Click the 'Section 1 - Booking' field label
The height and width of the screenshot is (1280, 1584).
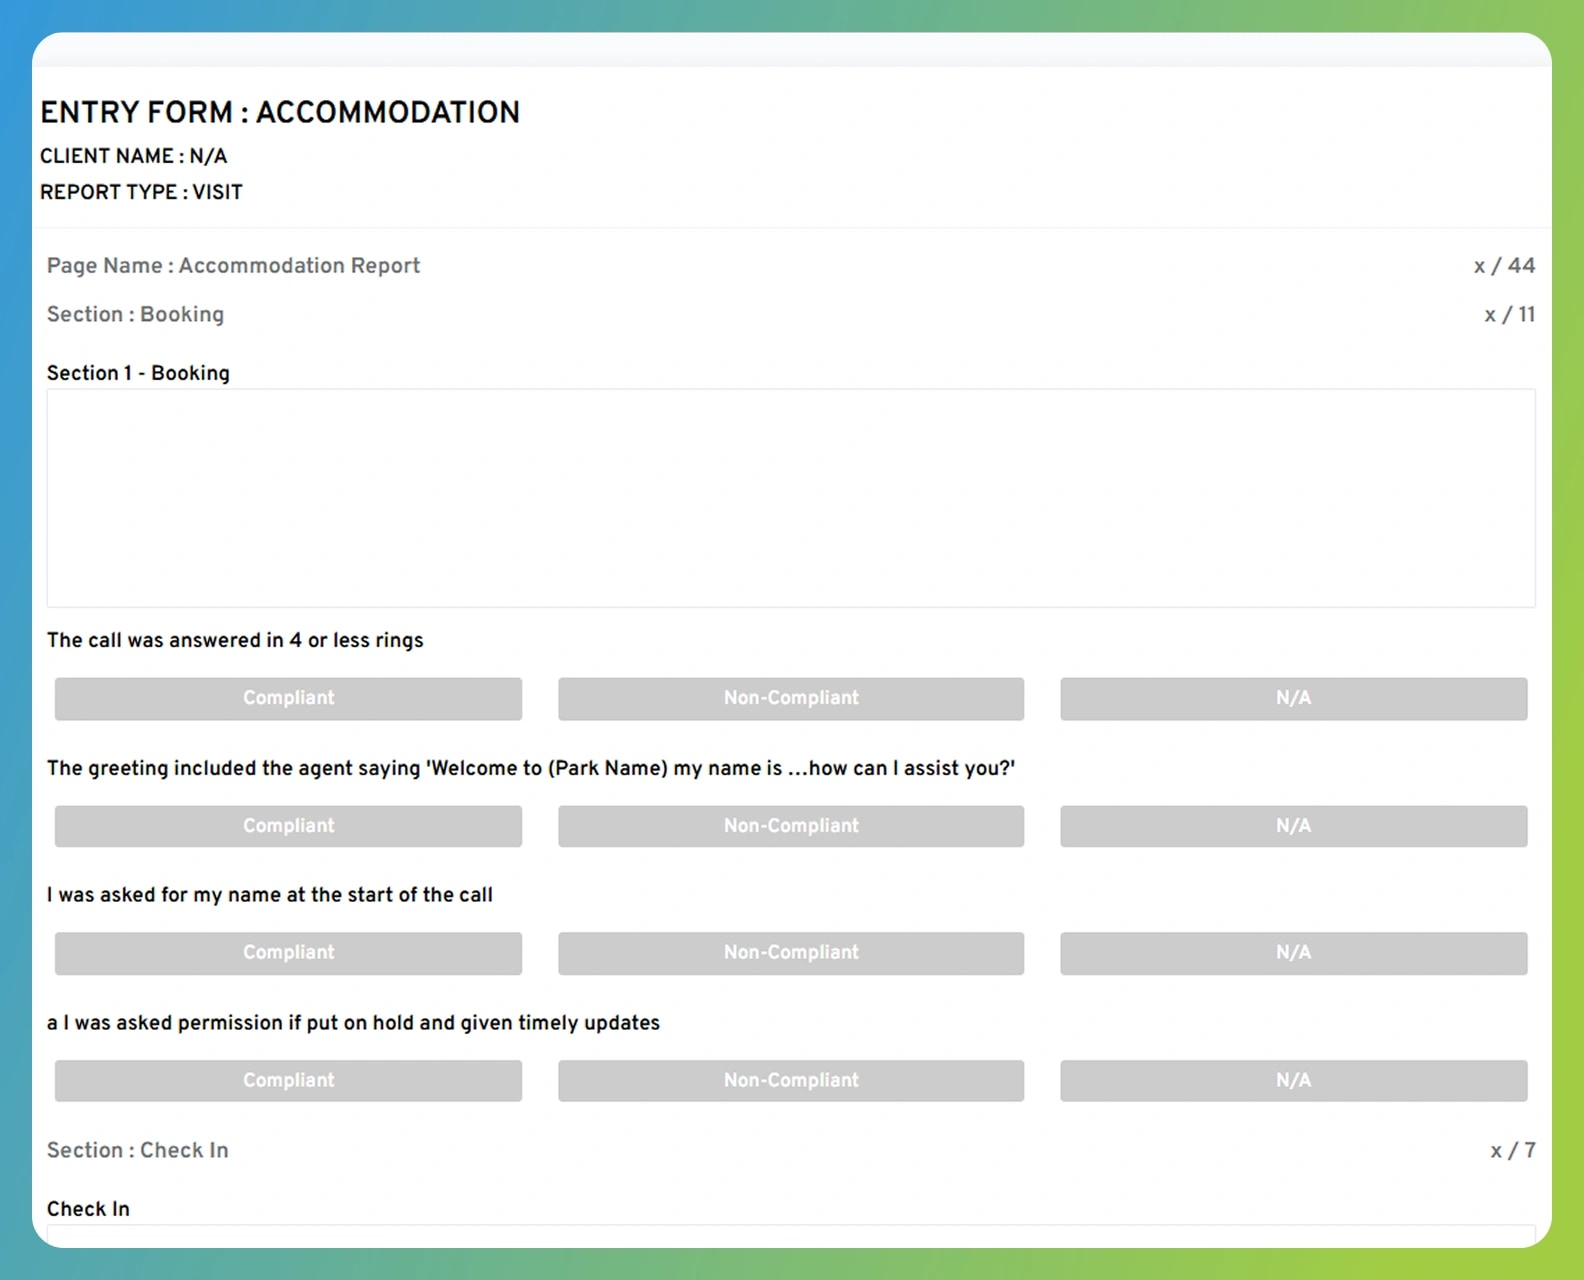click(138, 373)
